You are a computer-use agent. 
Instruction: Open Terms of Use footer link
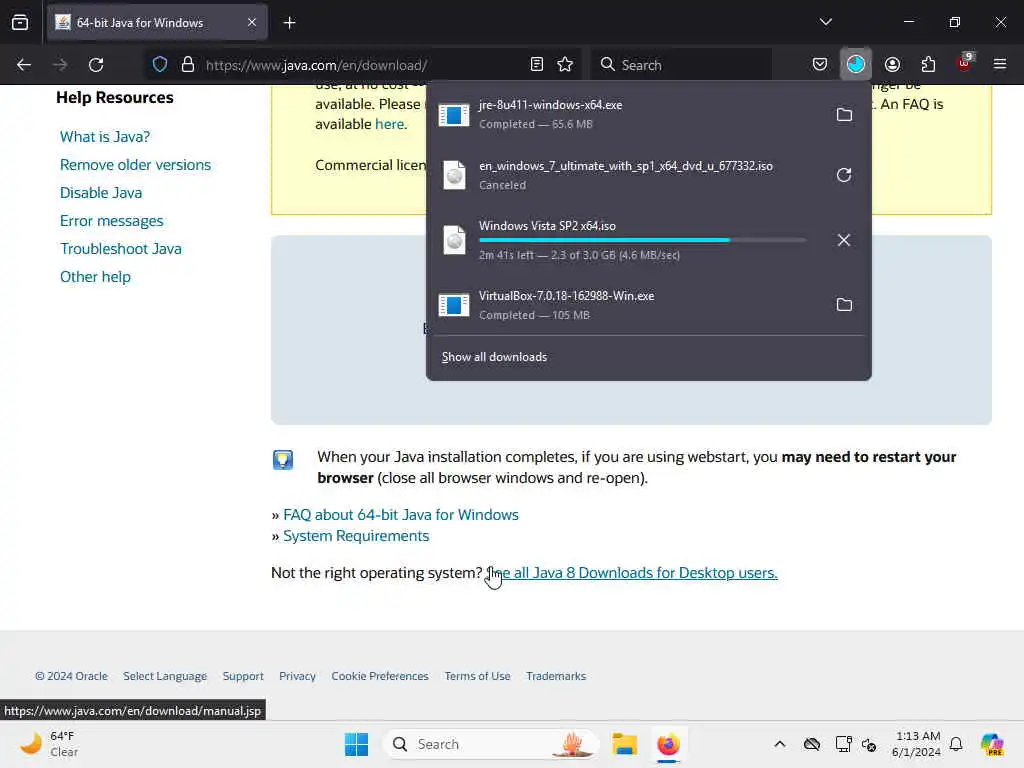tap(477, 676)
